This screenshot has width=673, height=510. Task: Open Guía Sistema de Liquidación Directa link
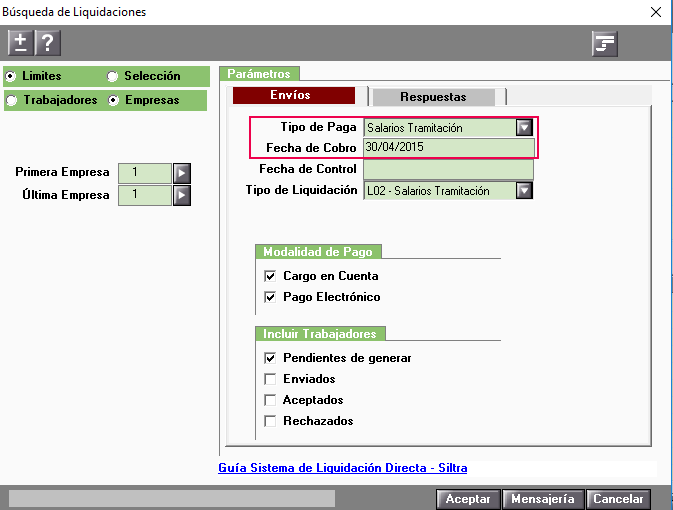343,468
